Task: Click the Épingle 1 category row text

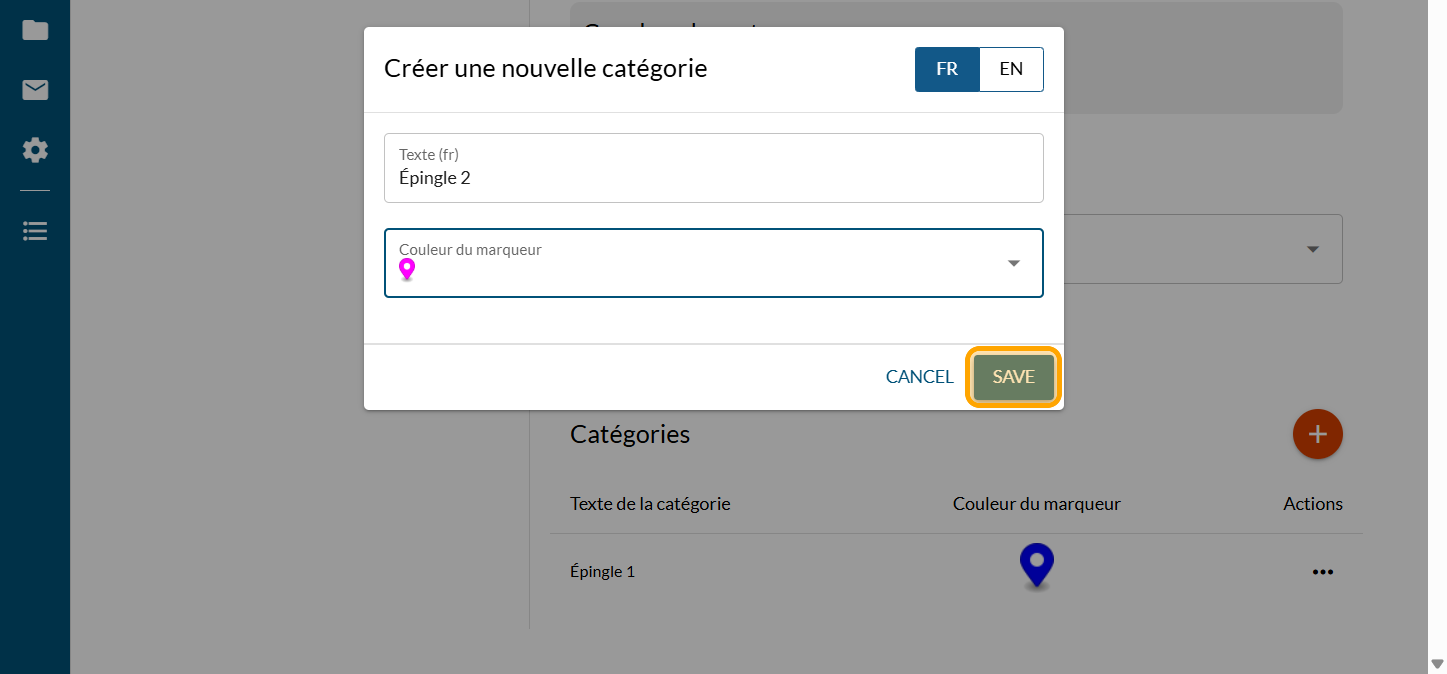Action: 602,572
